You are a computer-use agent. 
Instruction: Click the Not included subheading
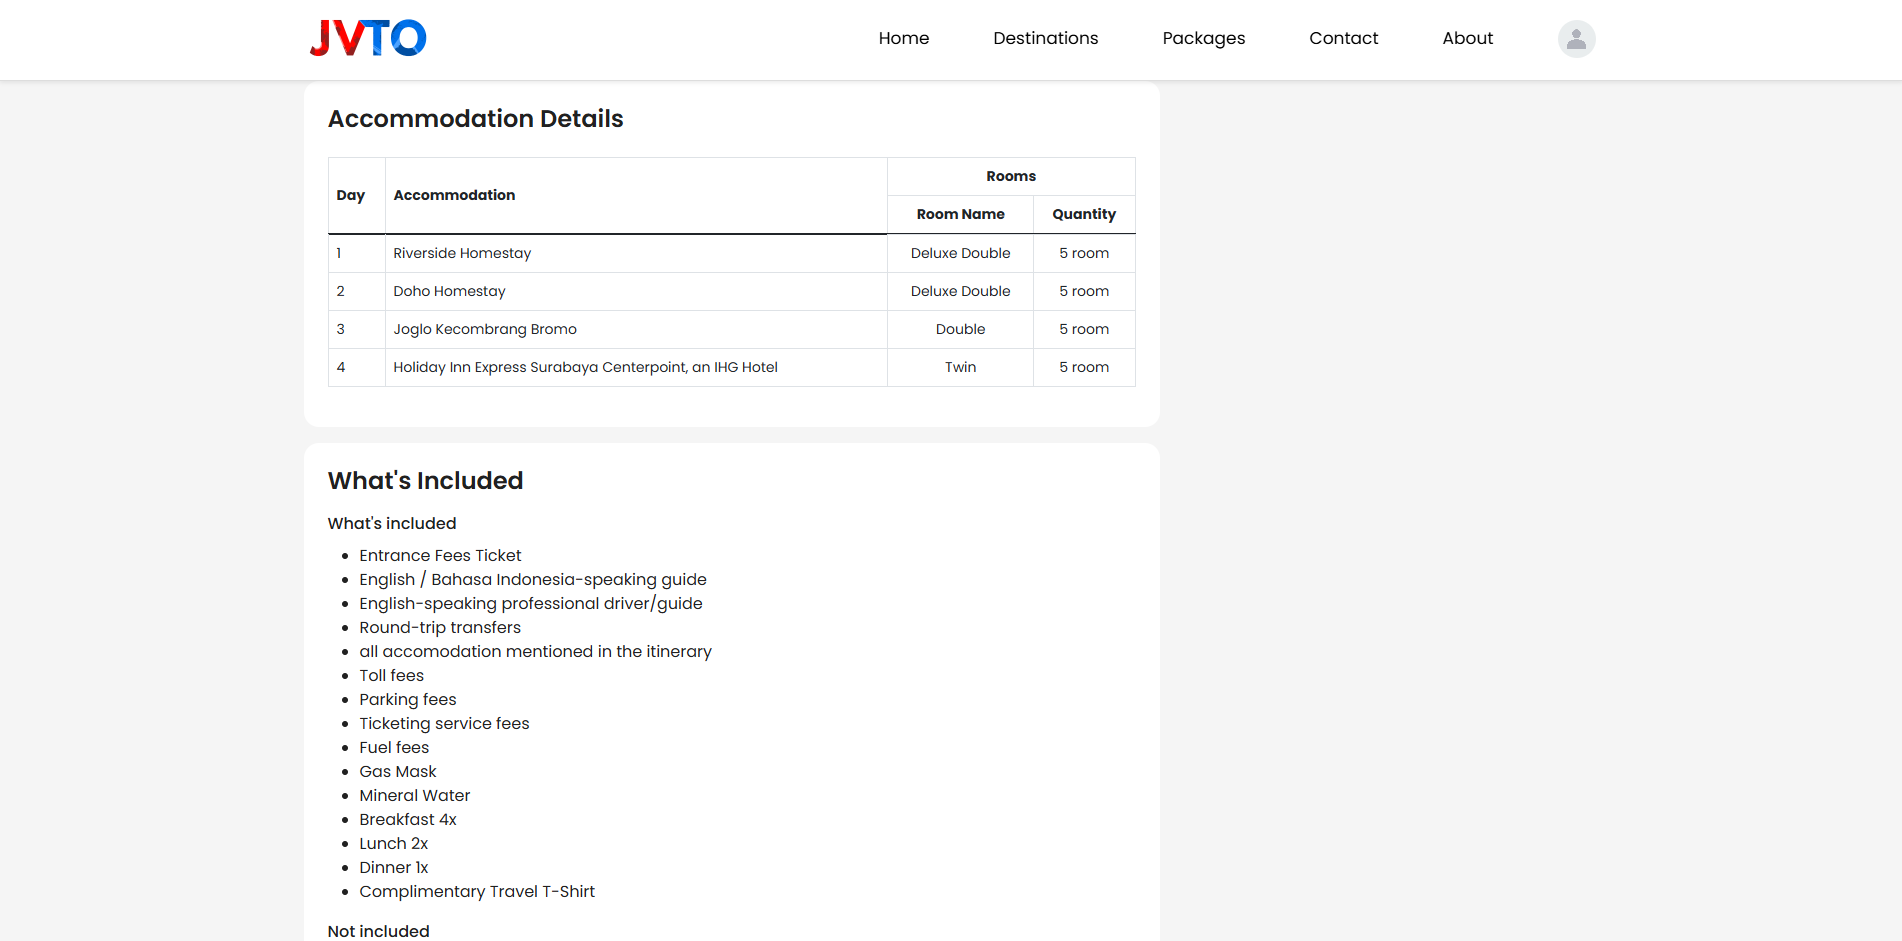[378, 930]
